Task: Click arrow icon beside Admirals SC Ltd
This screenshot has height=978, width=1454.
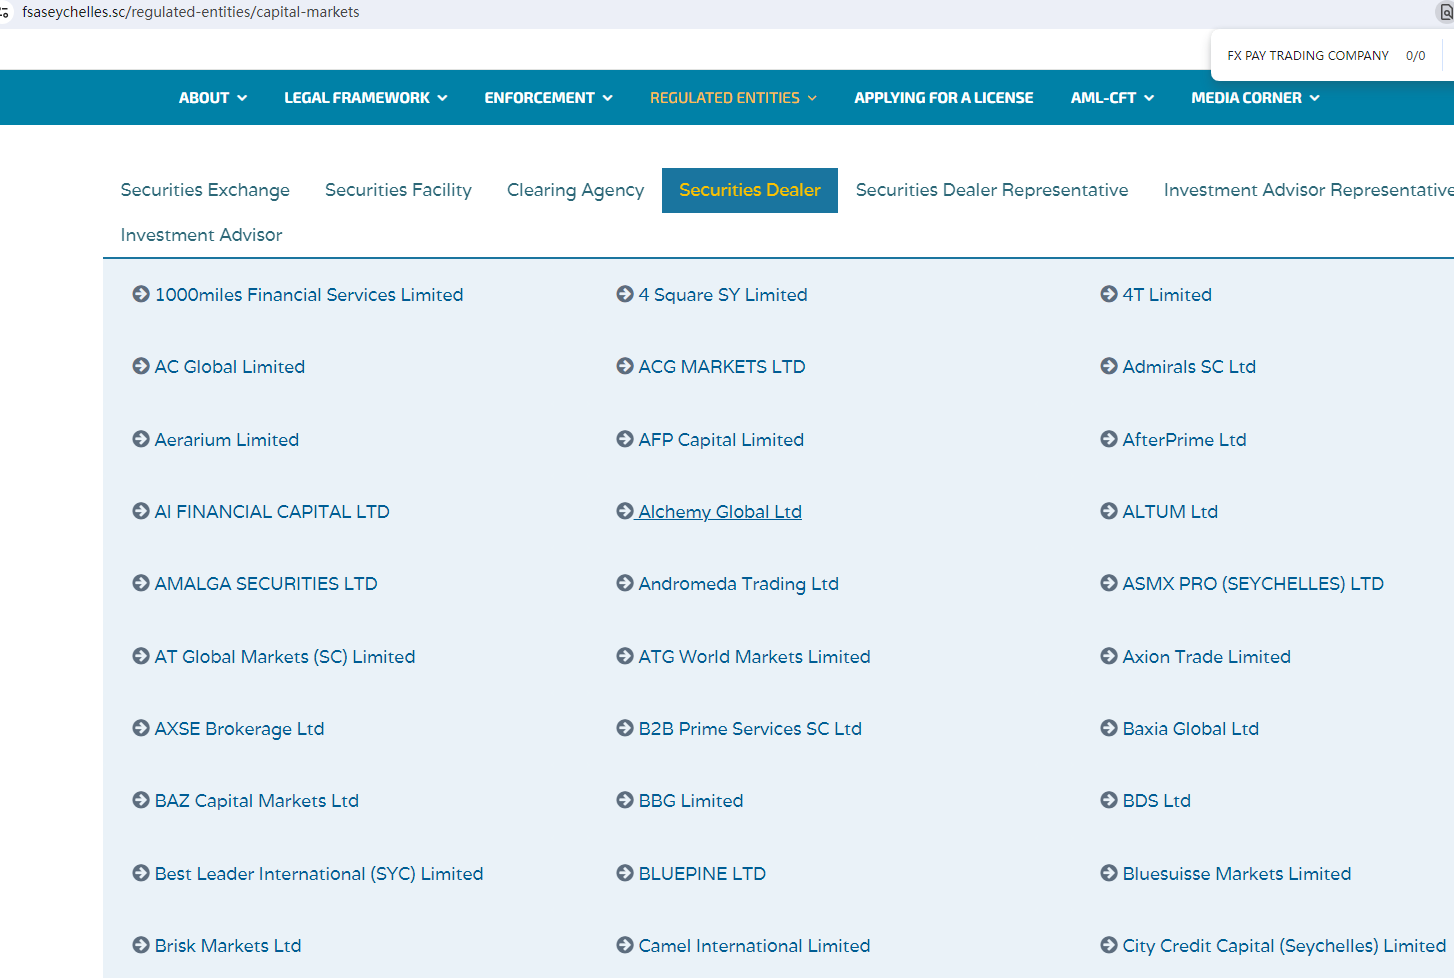Action: 1109,366
